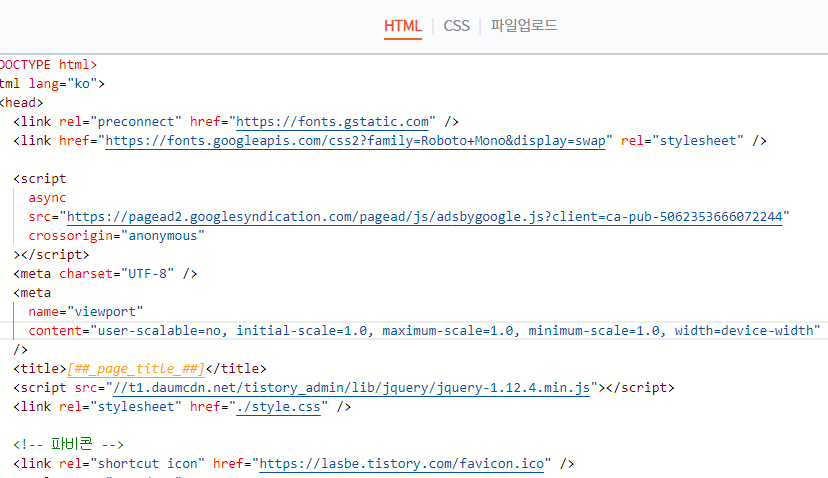This screenshot has width=828, height=478.
Task: Open the CSS tab
Action: (456, 26)
